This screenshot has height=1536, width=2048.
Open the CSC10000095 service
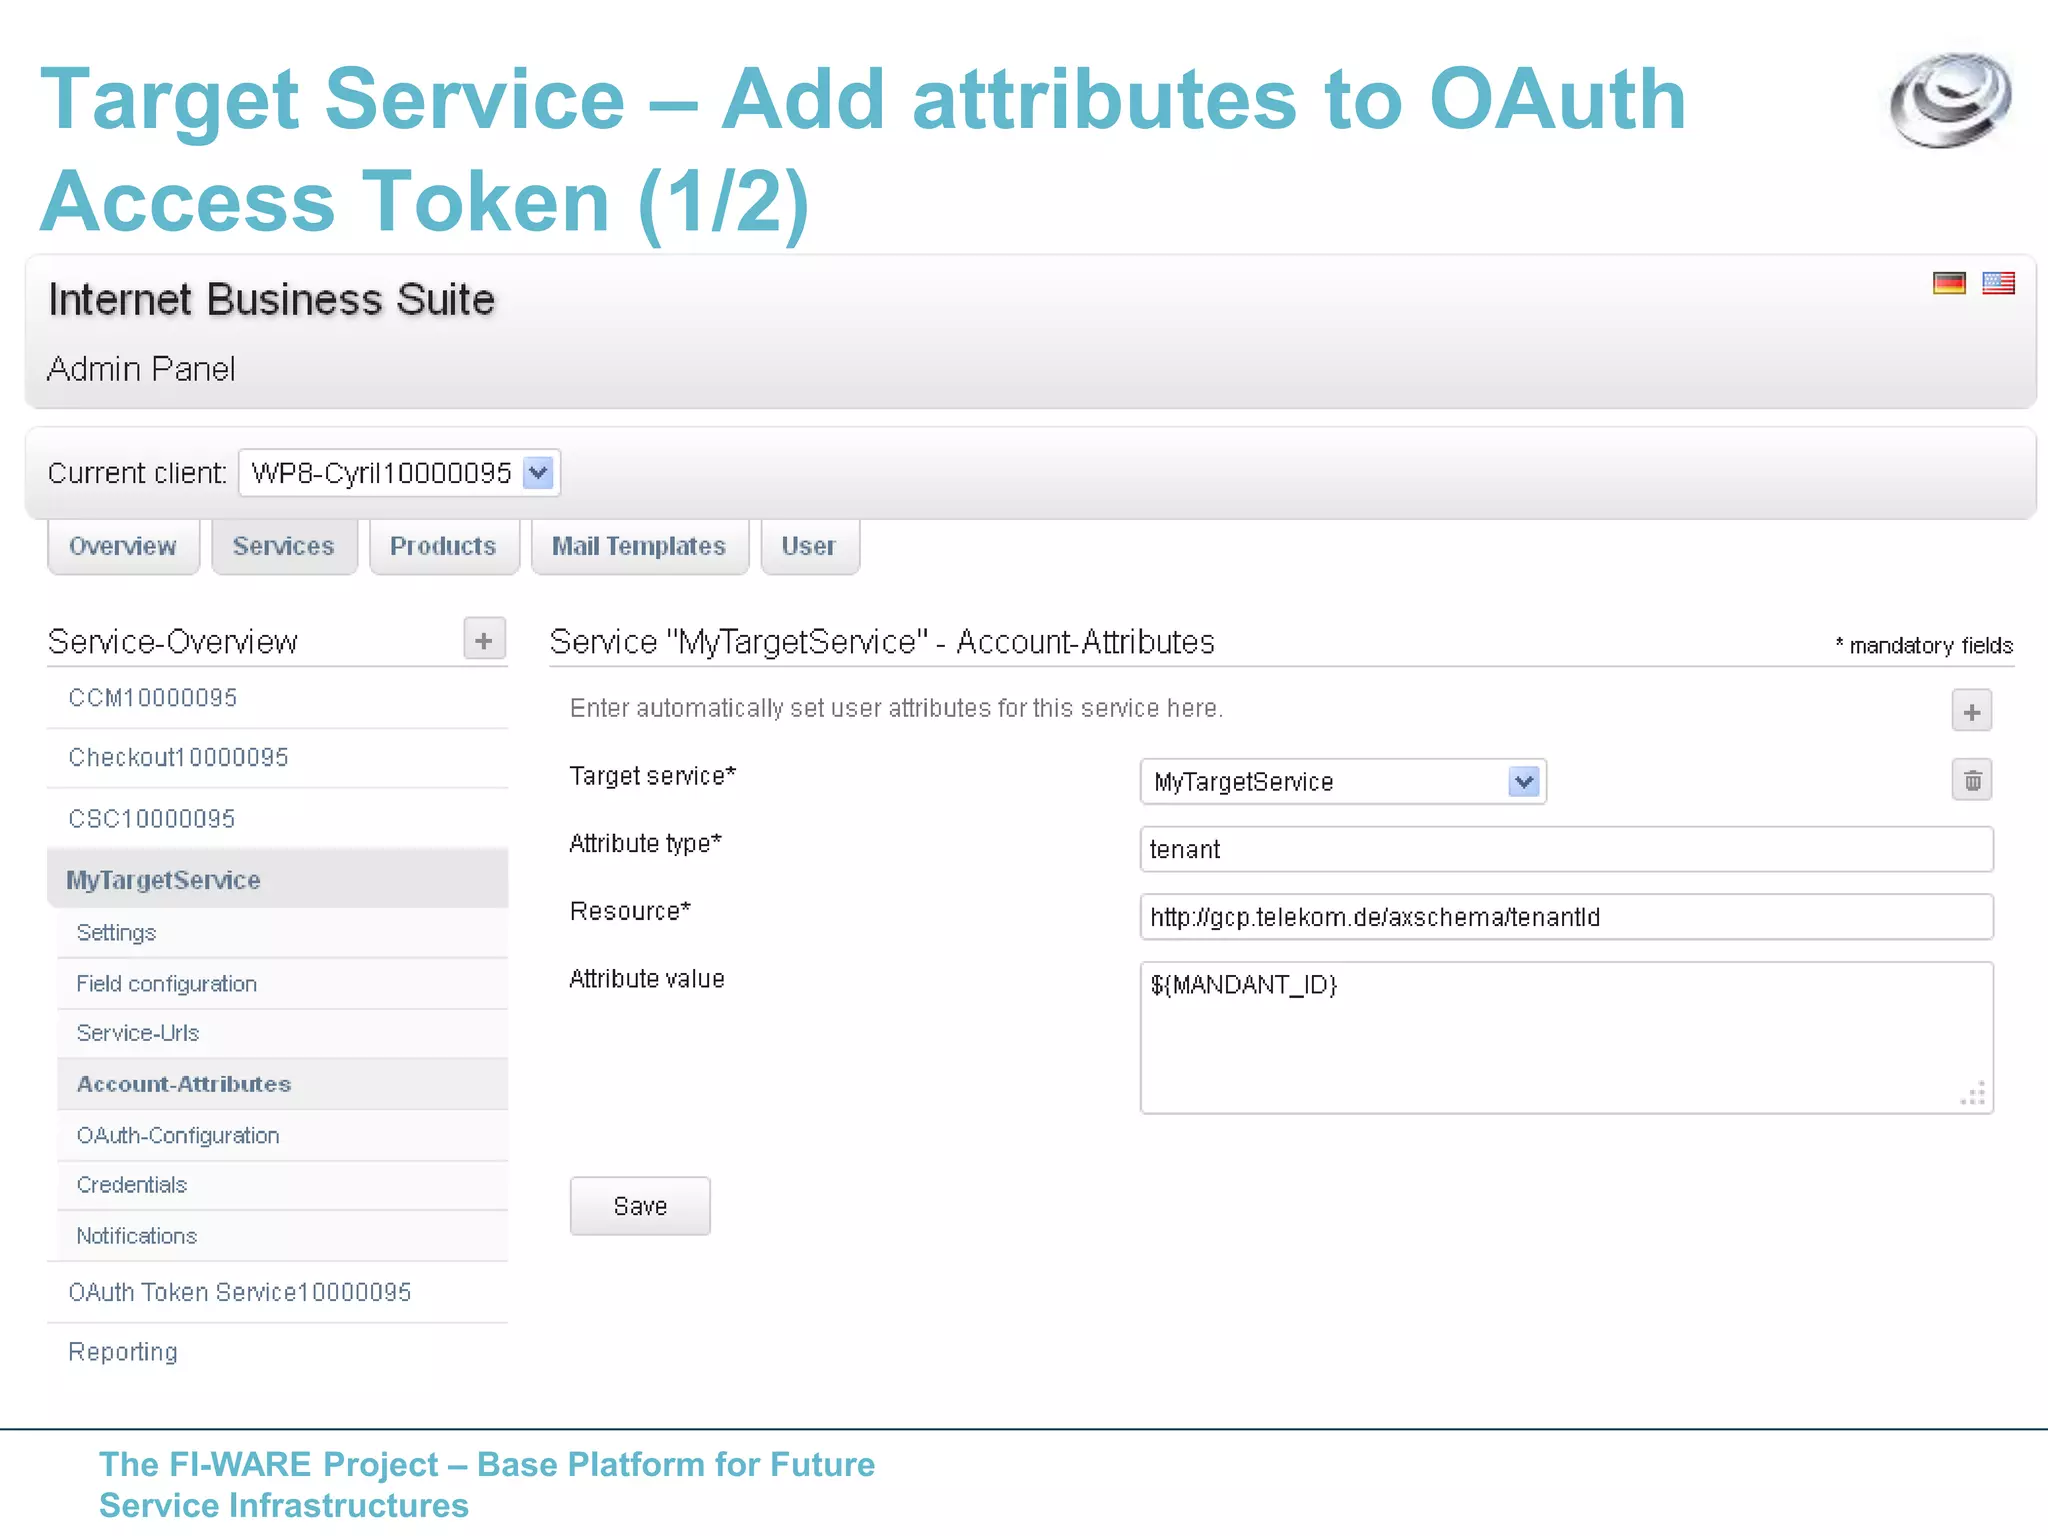pos(277,819)
